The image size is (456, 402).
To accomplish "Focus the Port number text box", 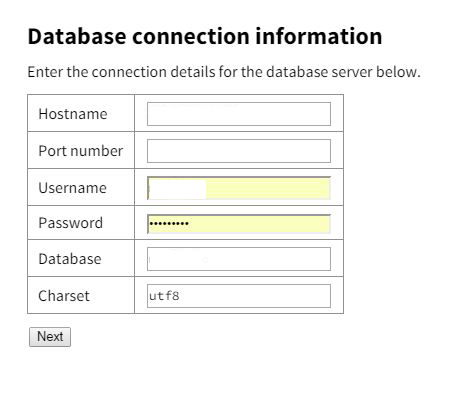I will click(239, 151).
